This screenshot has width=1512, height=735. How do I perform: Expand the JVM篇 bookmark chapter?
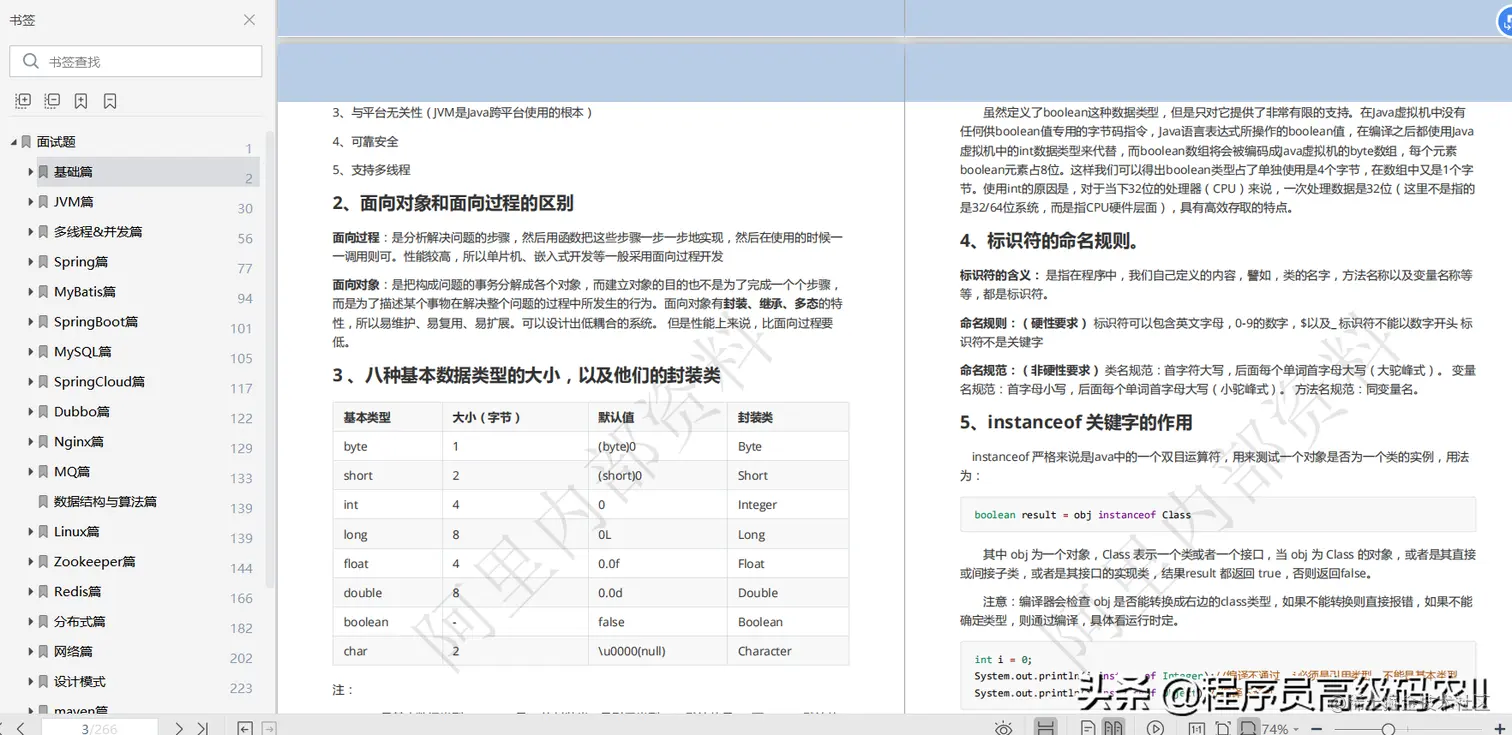coord(29,201)
